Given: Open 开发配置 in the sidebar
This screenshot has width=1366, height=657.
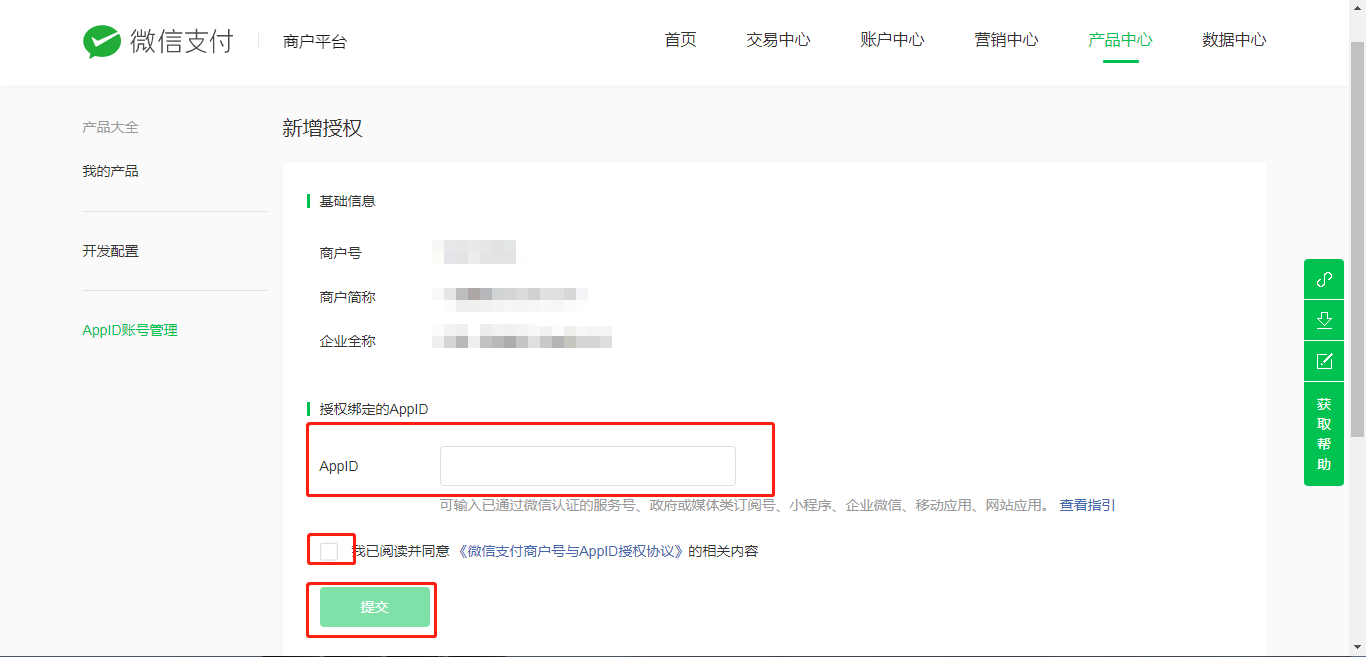Looking at the screenshot, I should pos(110,251).
